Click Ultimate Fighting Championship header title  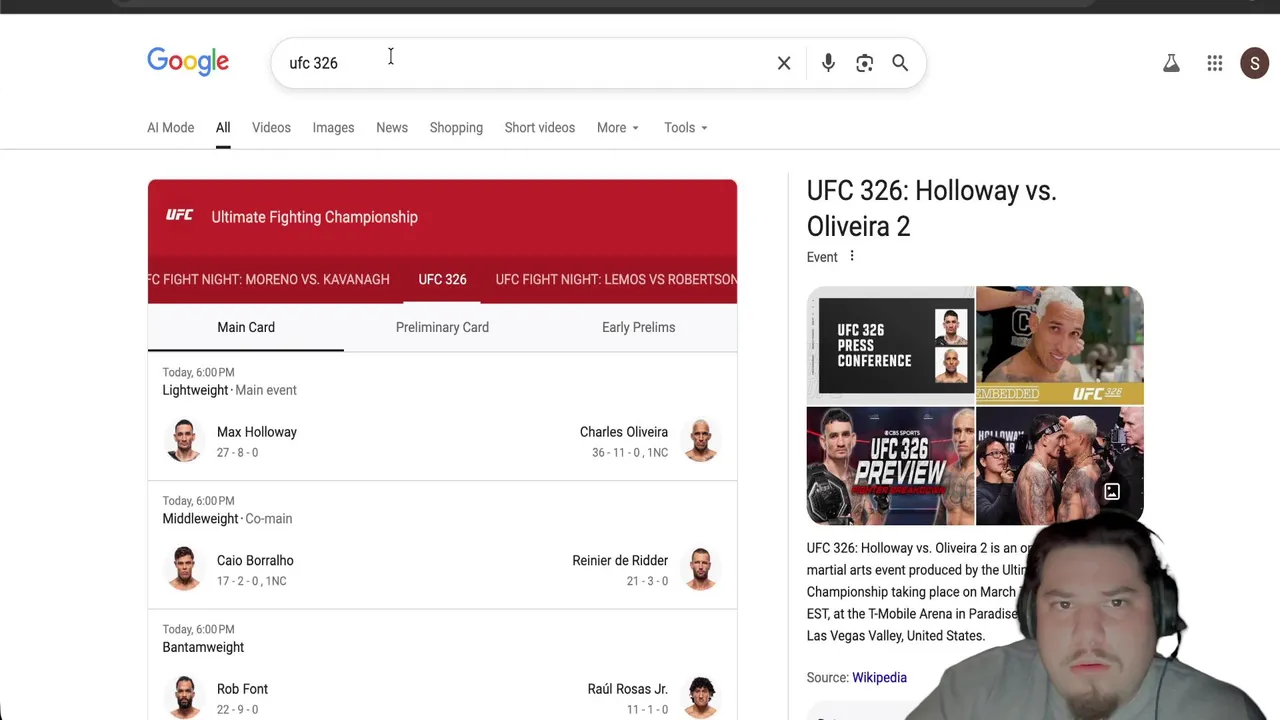314,217
